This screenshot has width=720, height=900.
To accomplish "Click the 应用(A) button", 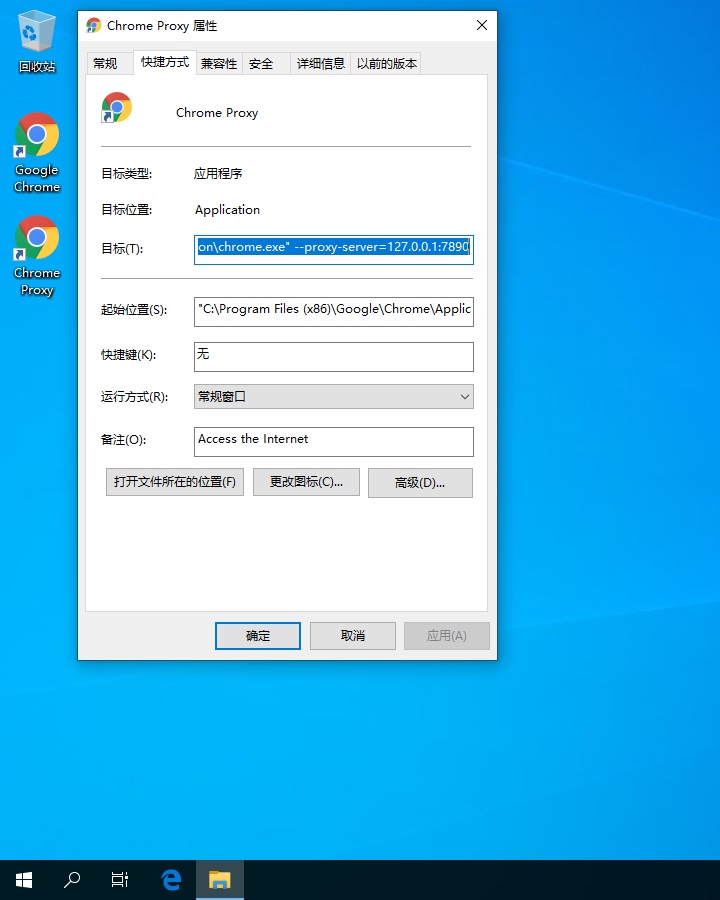I will click(447, 635).
